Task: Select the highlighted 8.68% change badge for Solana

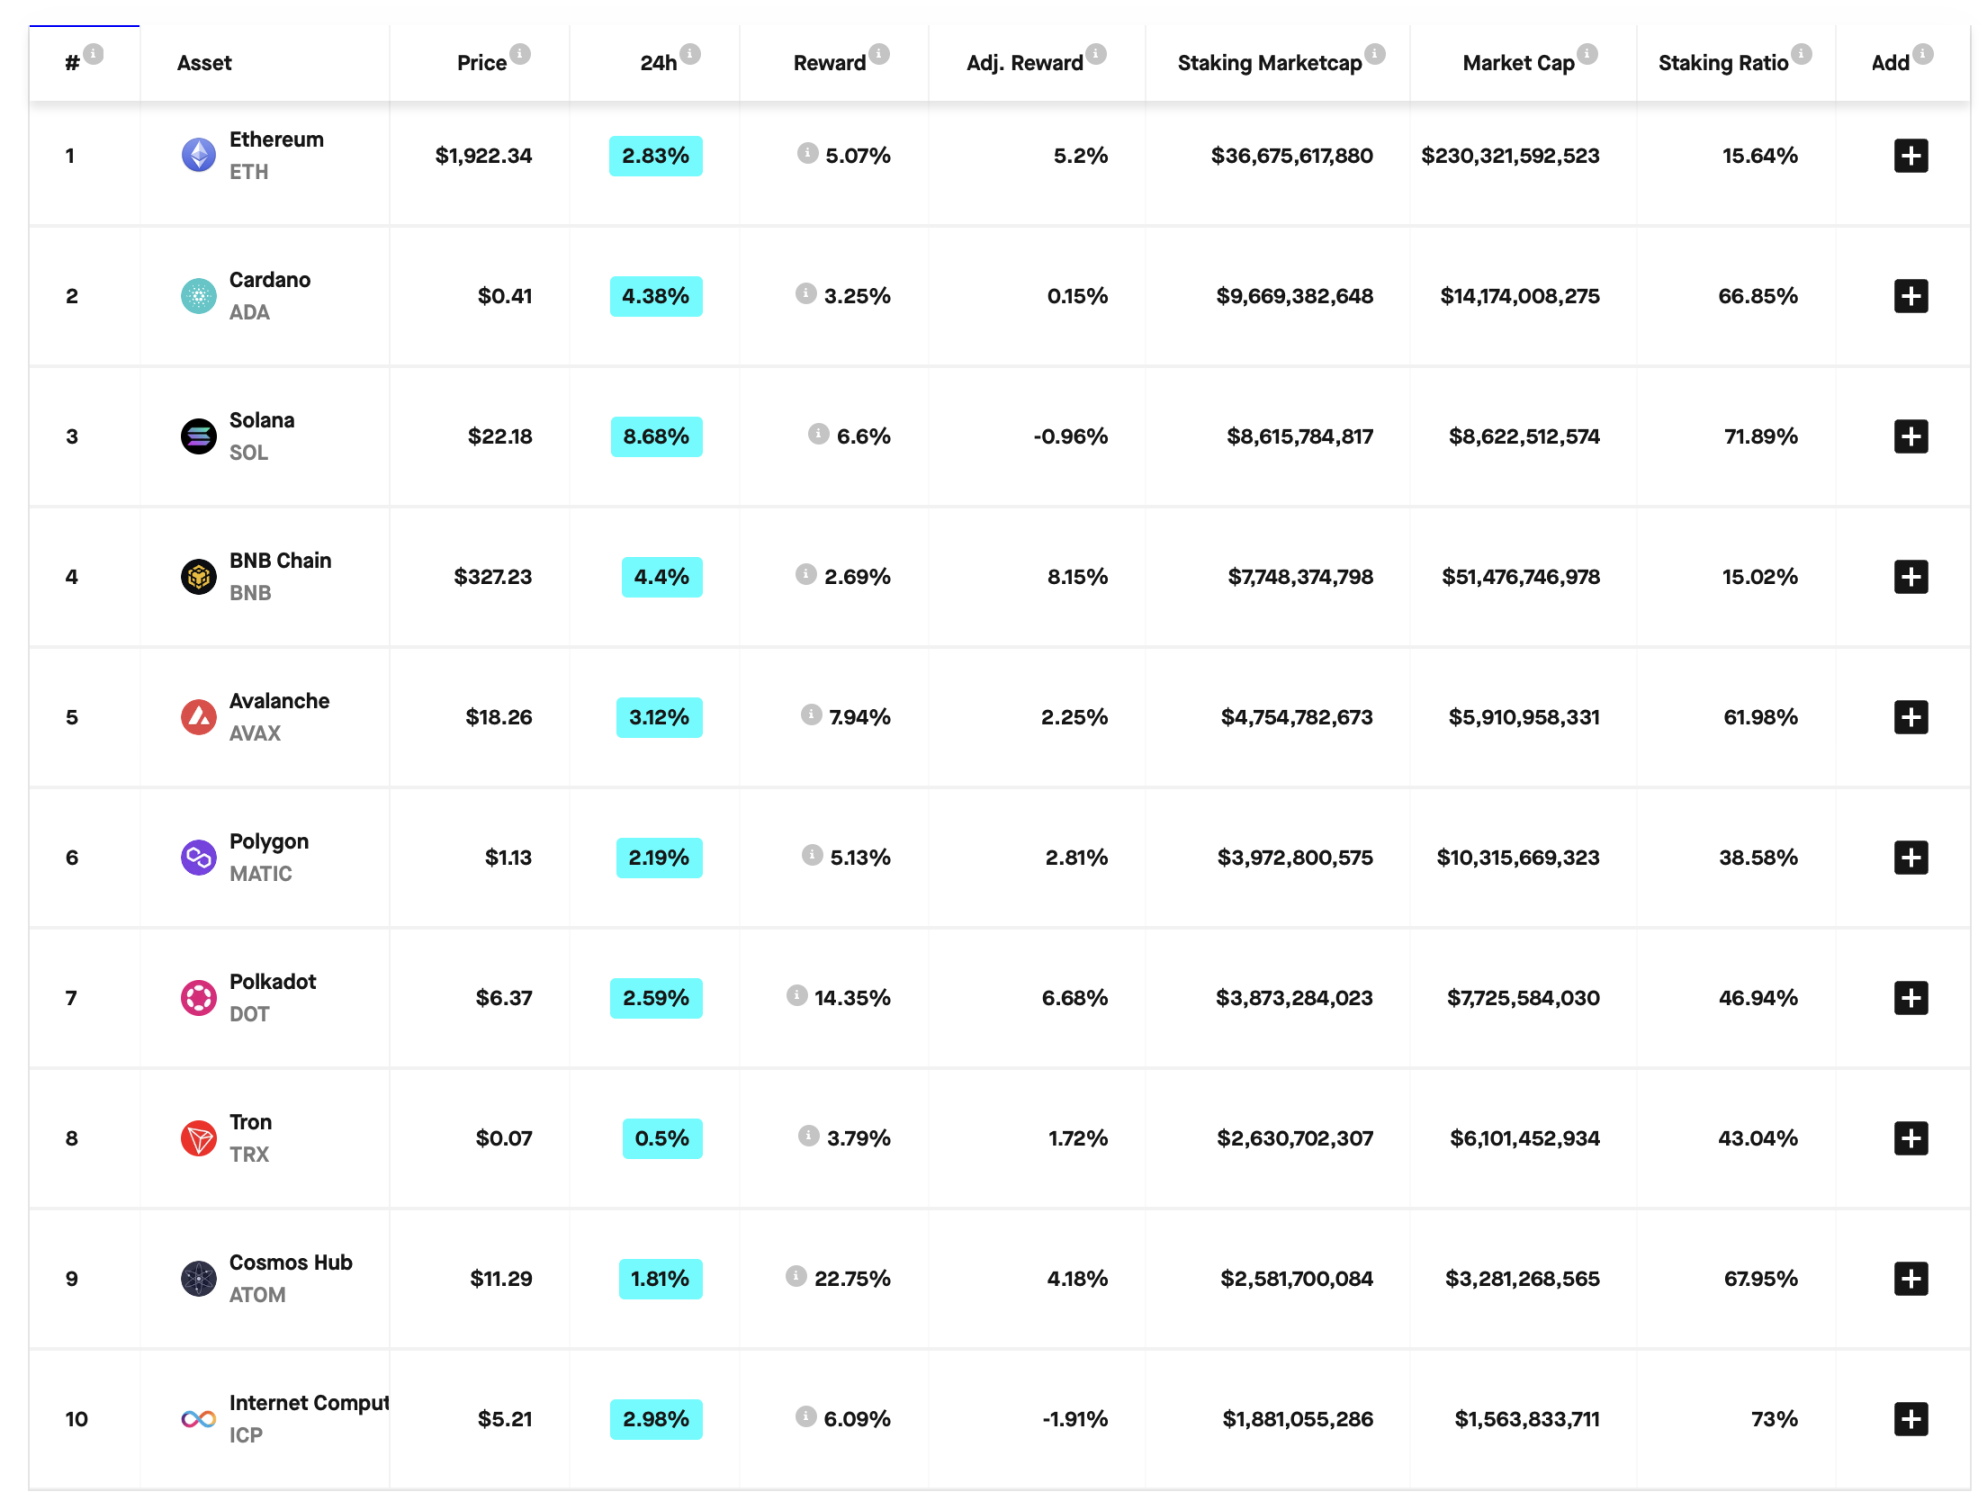Action: pyautogui.click(x=656, y=436)
